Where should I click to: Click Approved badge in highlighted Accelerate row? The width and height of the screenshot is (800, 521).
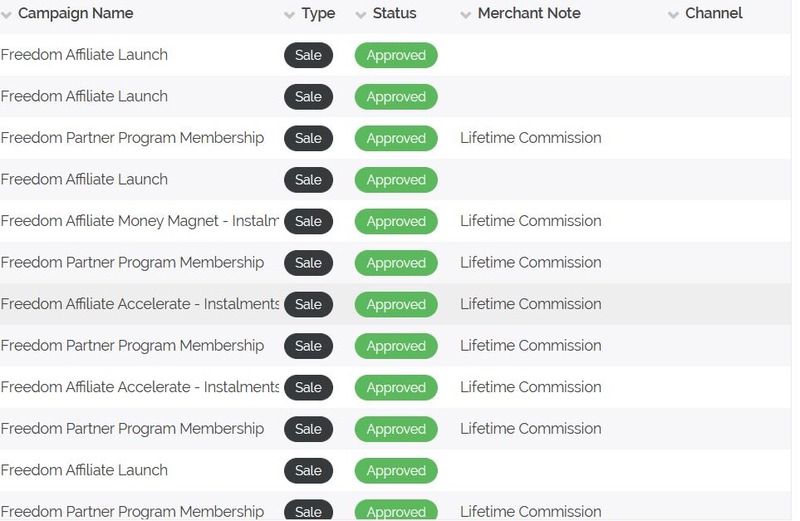coord(396,305)
